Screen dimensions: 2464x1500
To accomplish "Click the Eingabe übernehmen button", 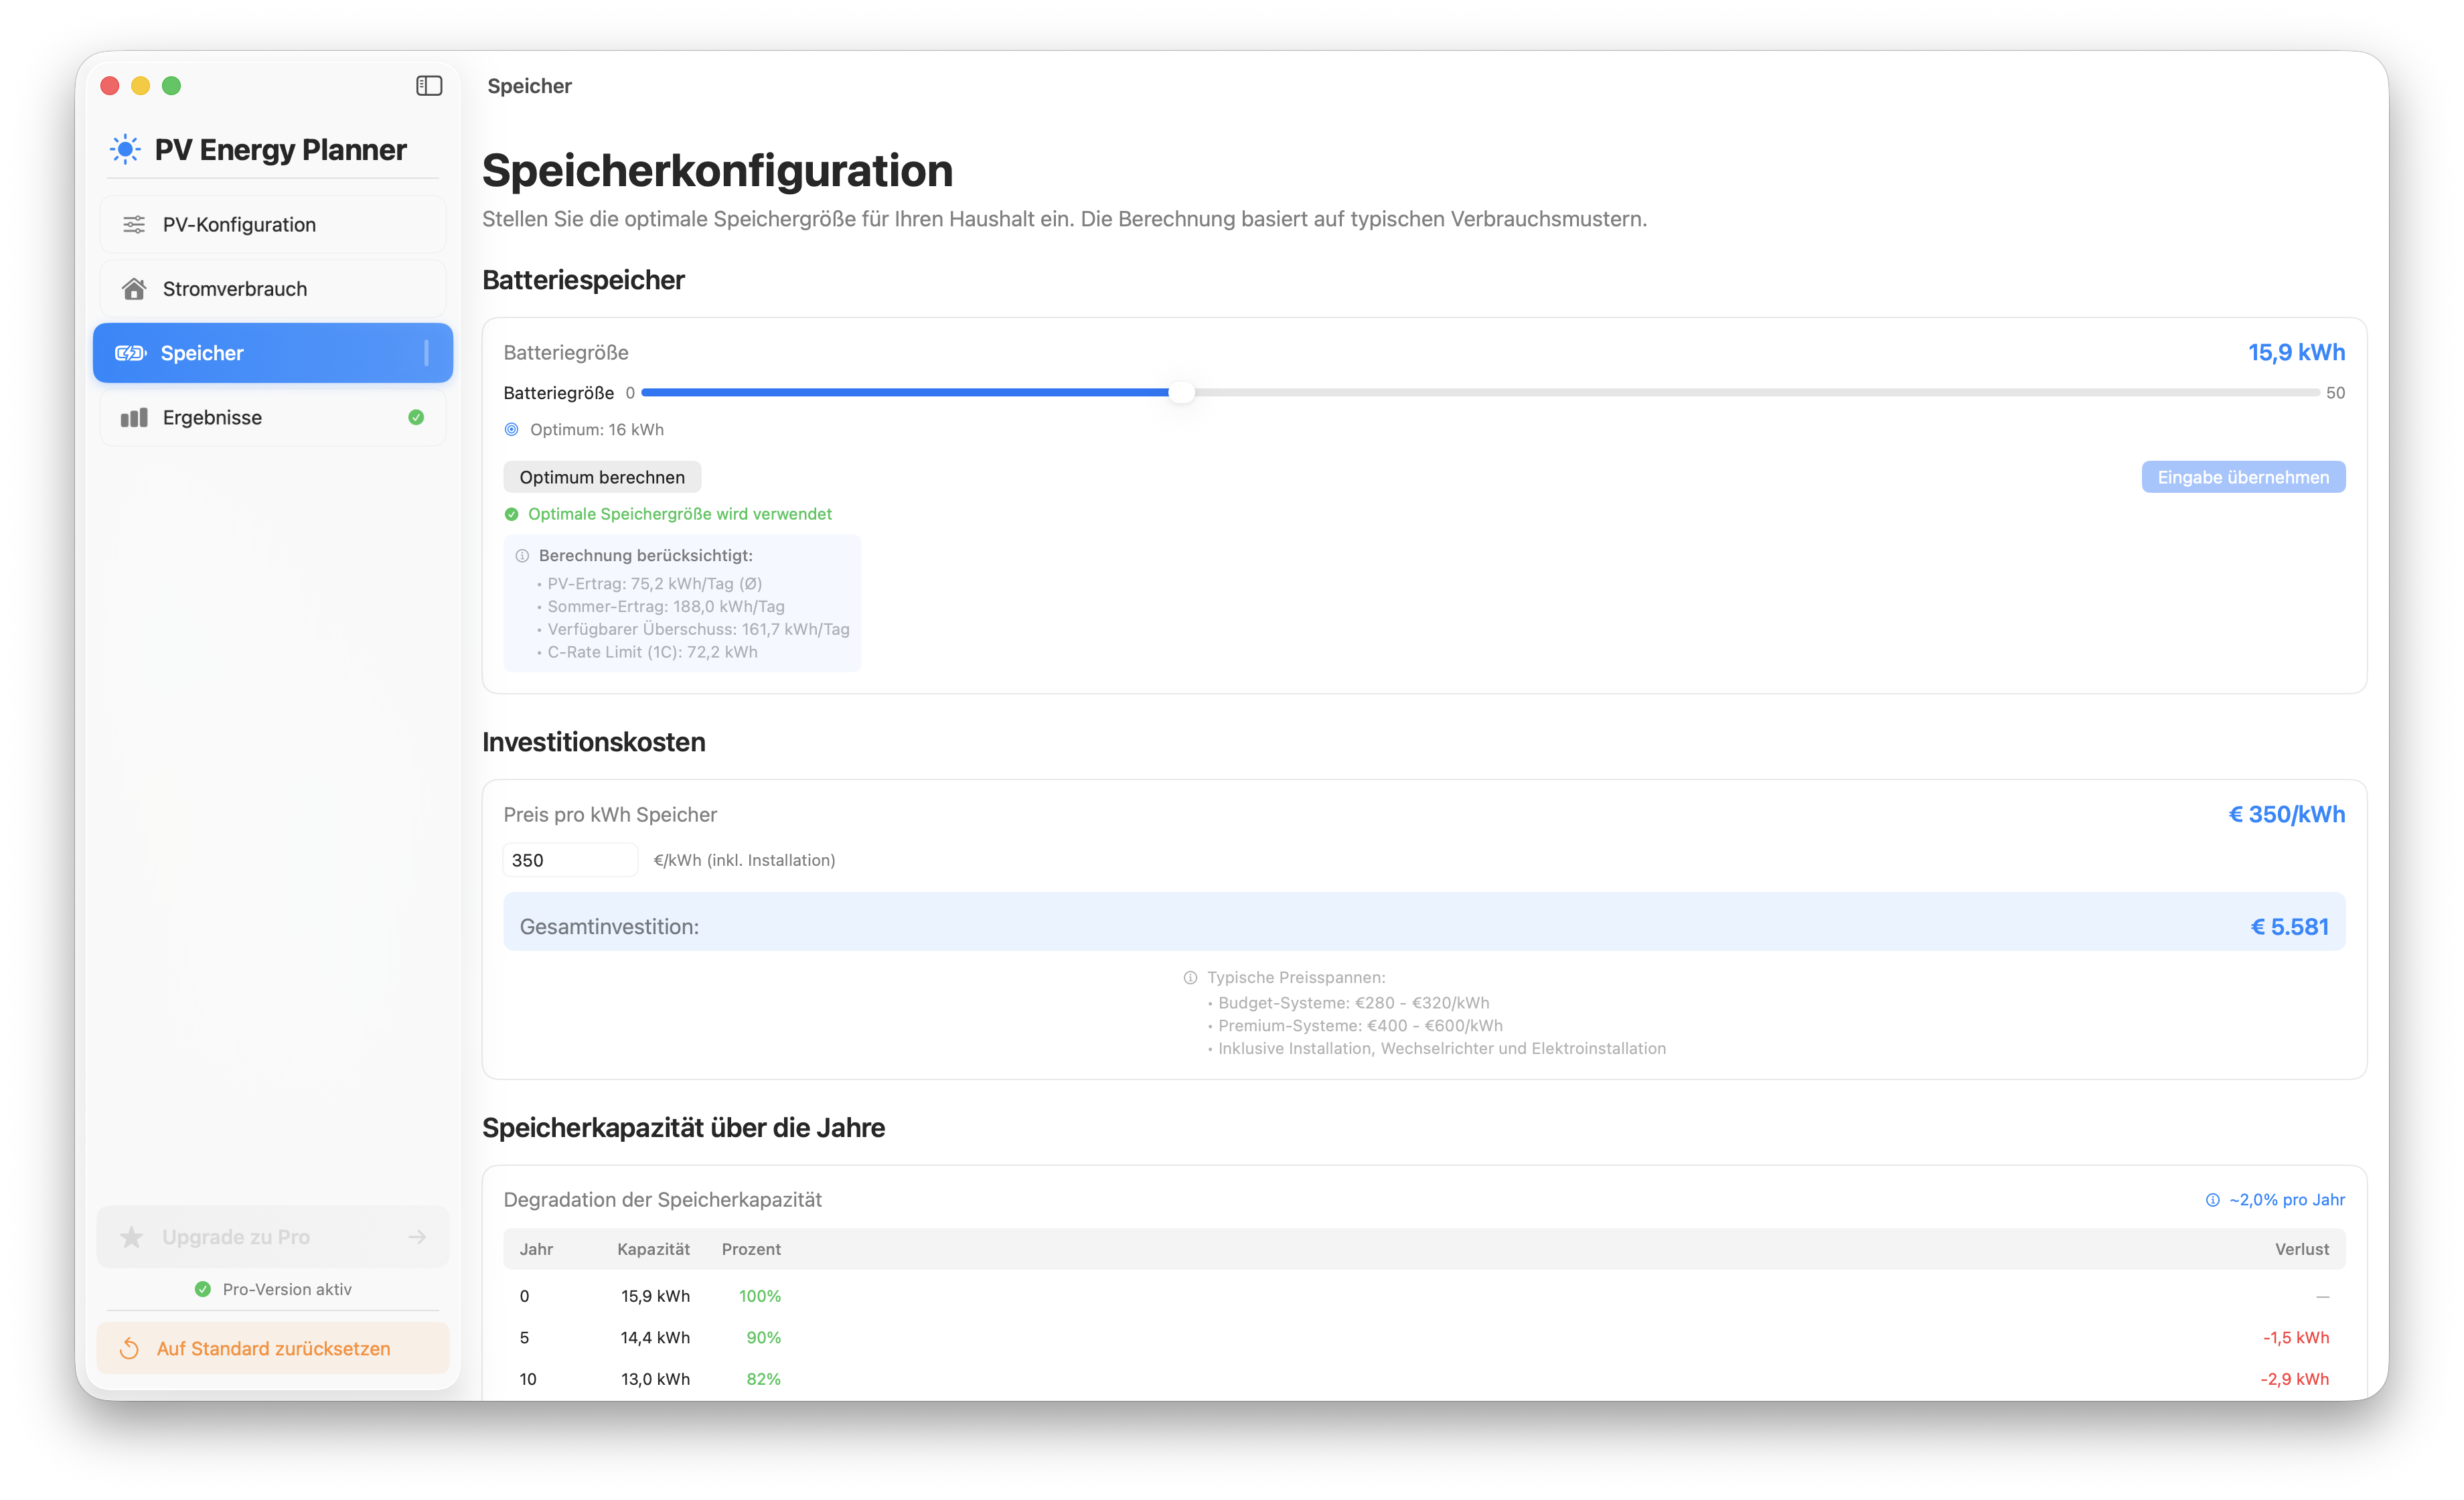I will [2242, 477].
